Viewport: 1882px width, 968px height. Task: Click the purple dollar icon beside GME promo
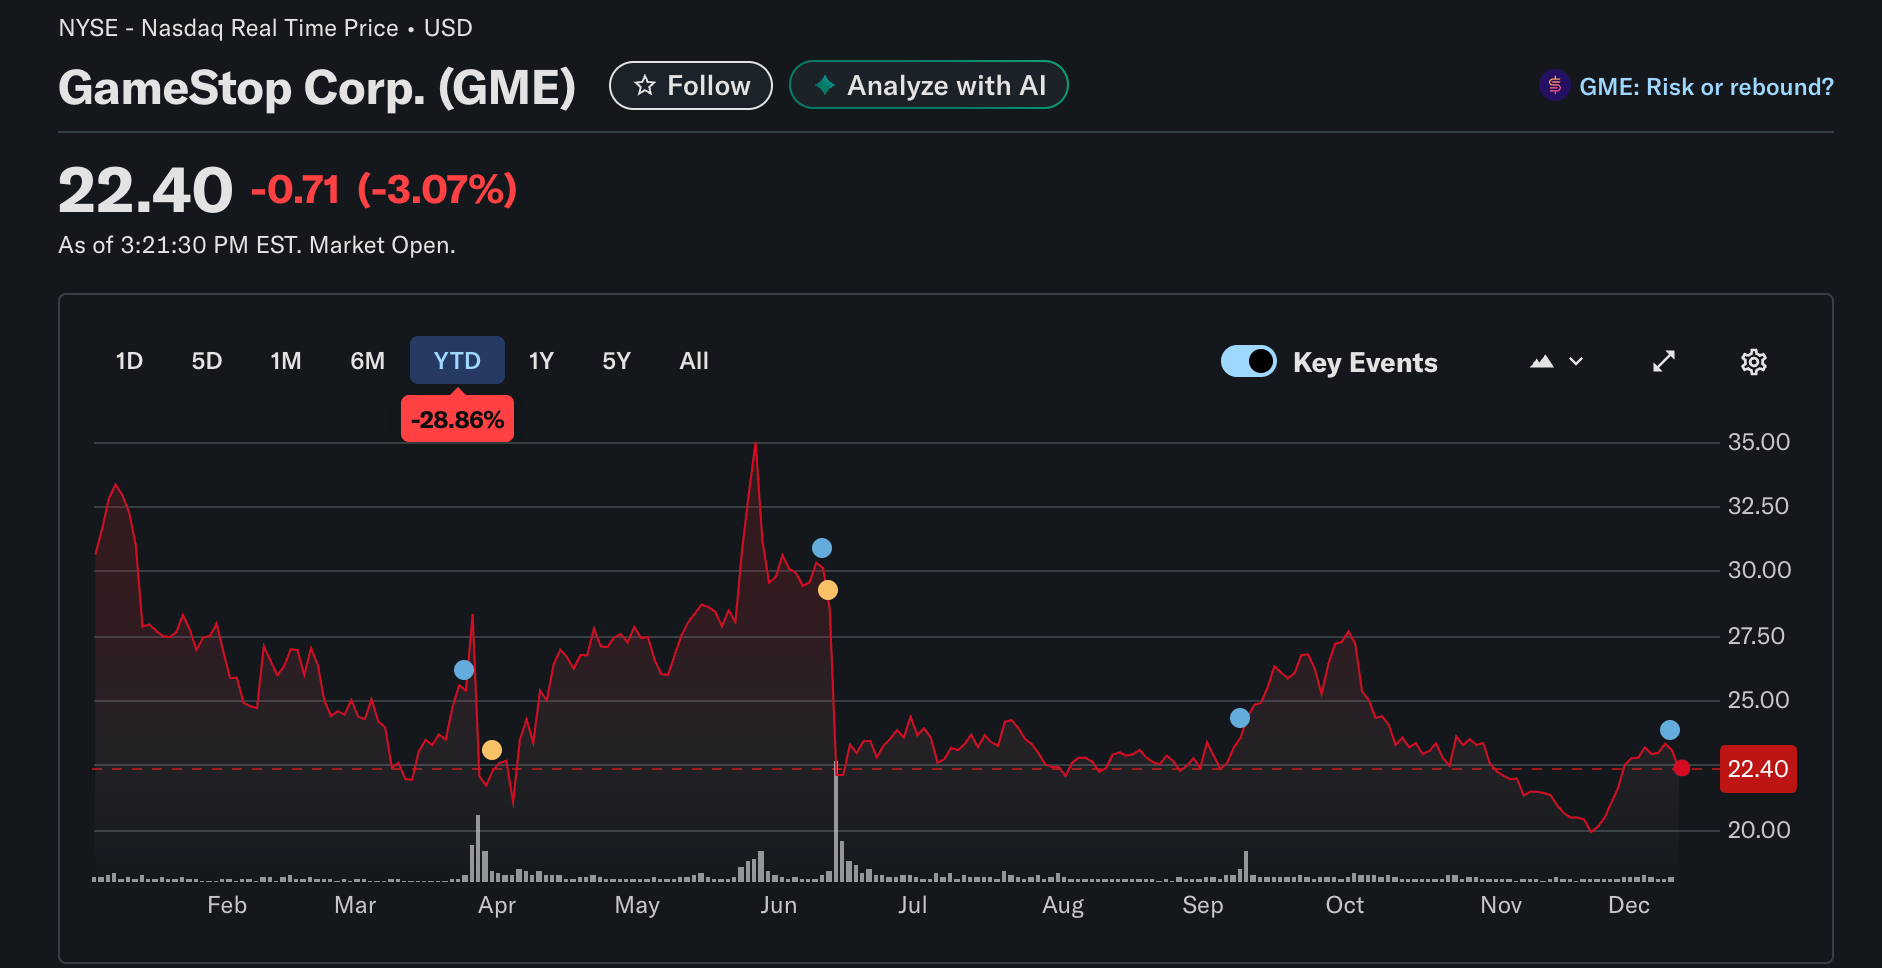pos(1554,86)
